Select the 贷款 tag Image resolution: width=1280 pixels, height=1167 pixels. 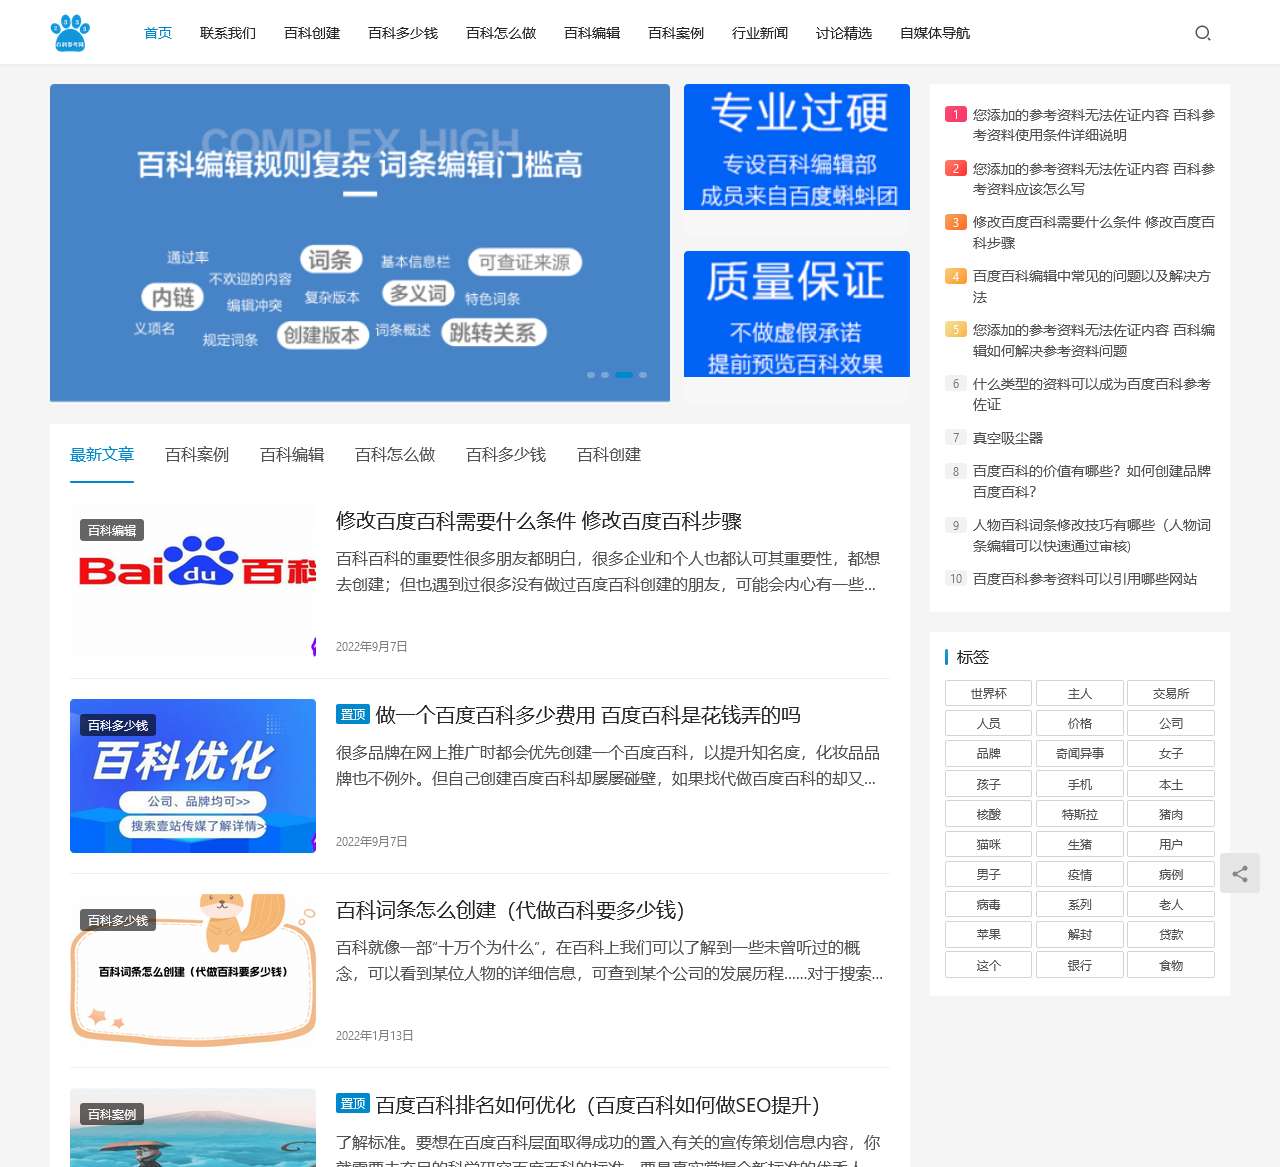(x=1171, y=934)
